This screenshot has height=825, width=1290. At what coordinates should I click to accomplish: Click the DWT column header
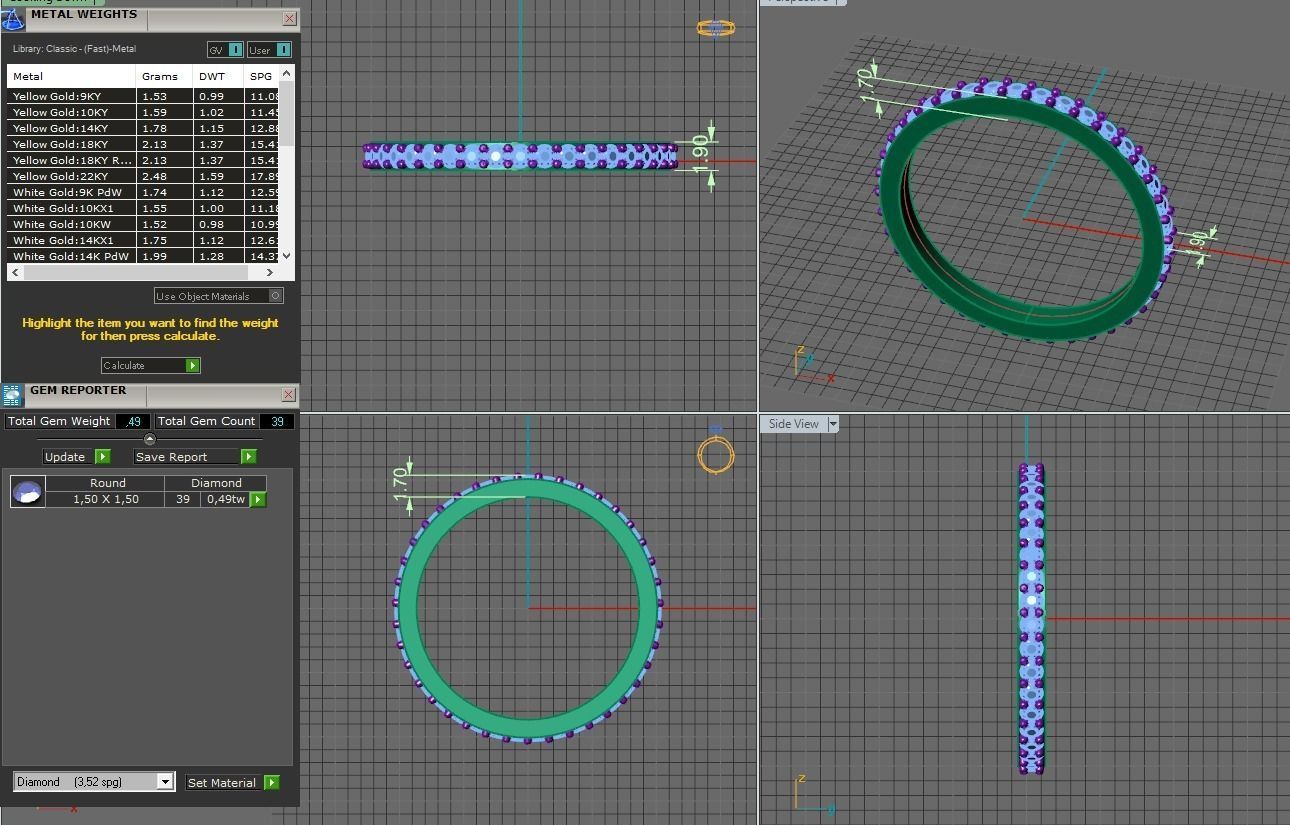tap(218, 76)
